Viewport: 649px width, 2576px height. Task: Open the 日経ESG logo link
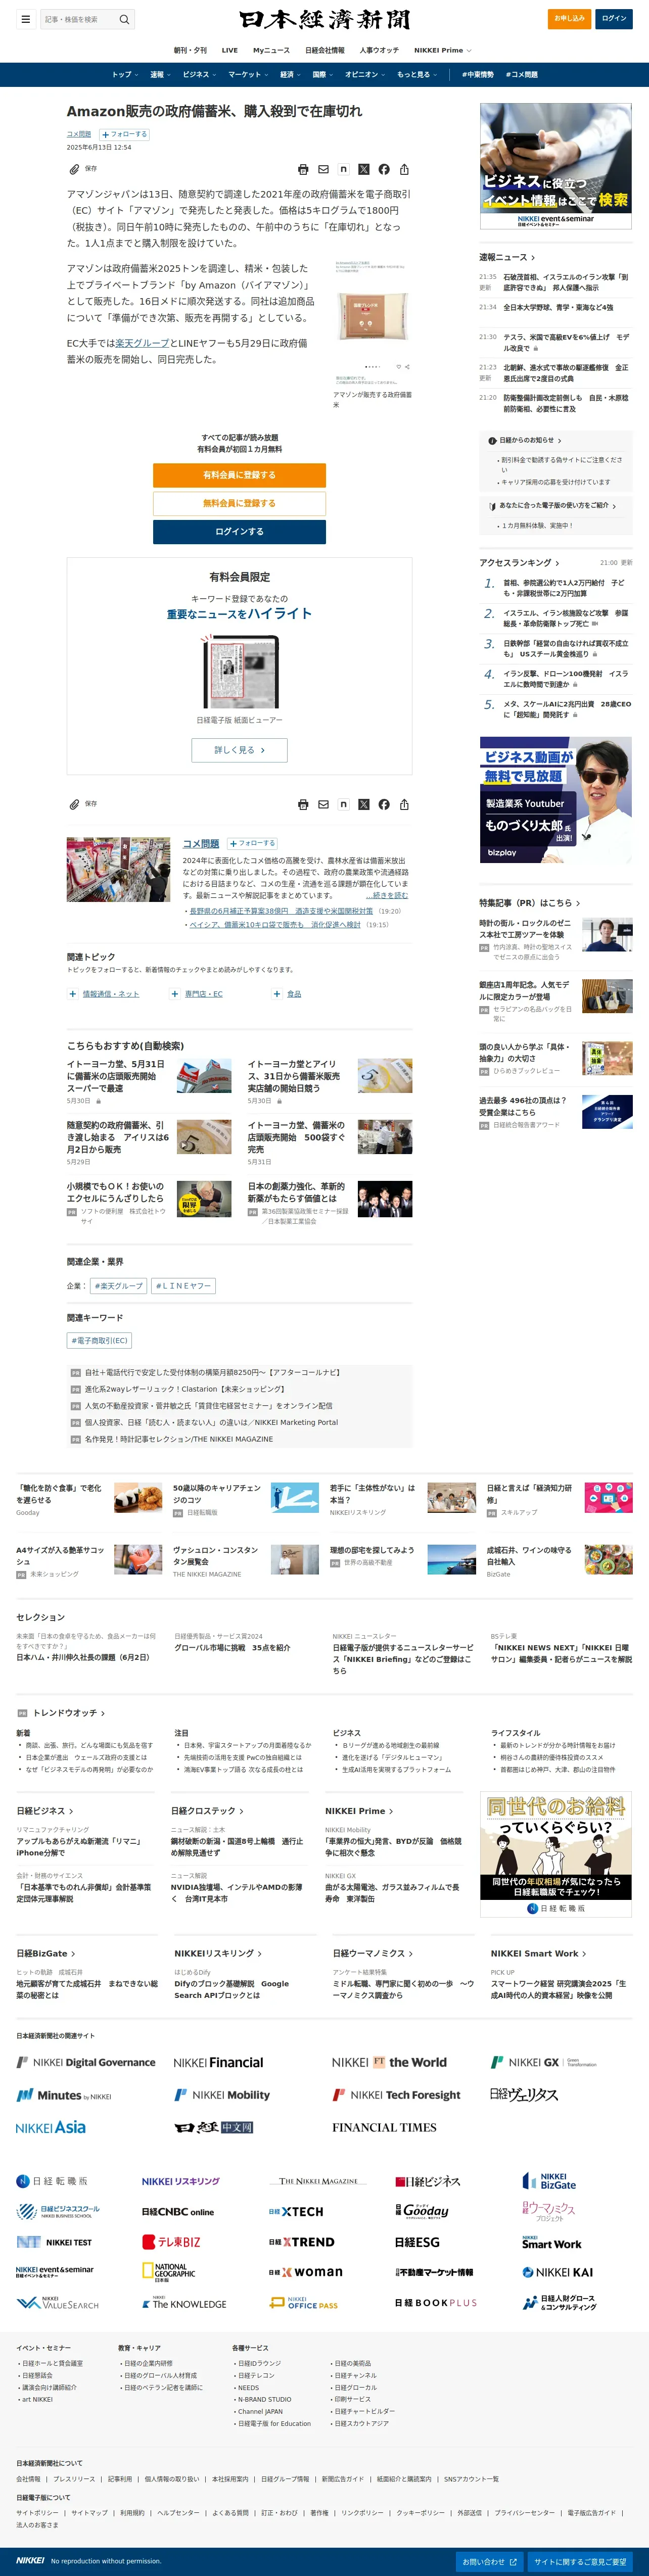coord(417,2242)
